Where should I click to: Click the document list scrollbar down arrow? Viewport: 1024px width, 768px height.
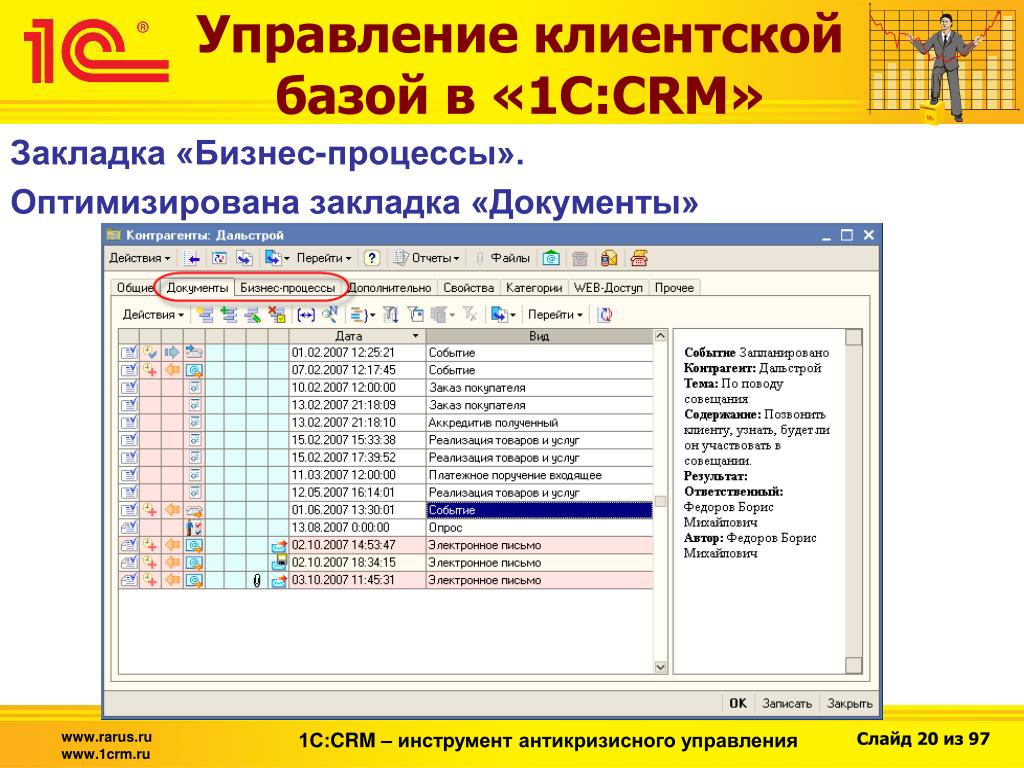pos(660,666)
